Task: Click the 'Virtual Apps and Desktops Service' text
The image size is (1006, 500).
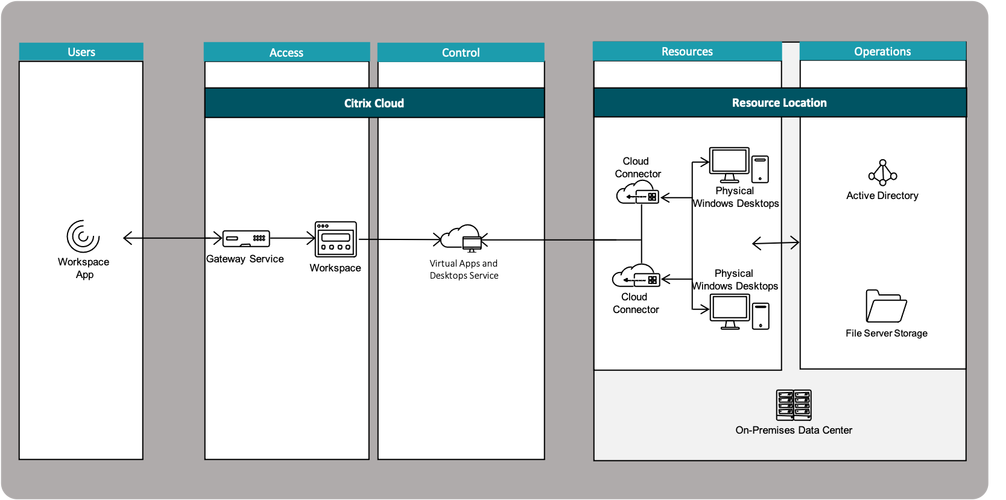Action: [x=464, y=270]
